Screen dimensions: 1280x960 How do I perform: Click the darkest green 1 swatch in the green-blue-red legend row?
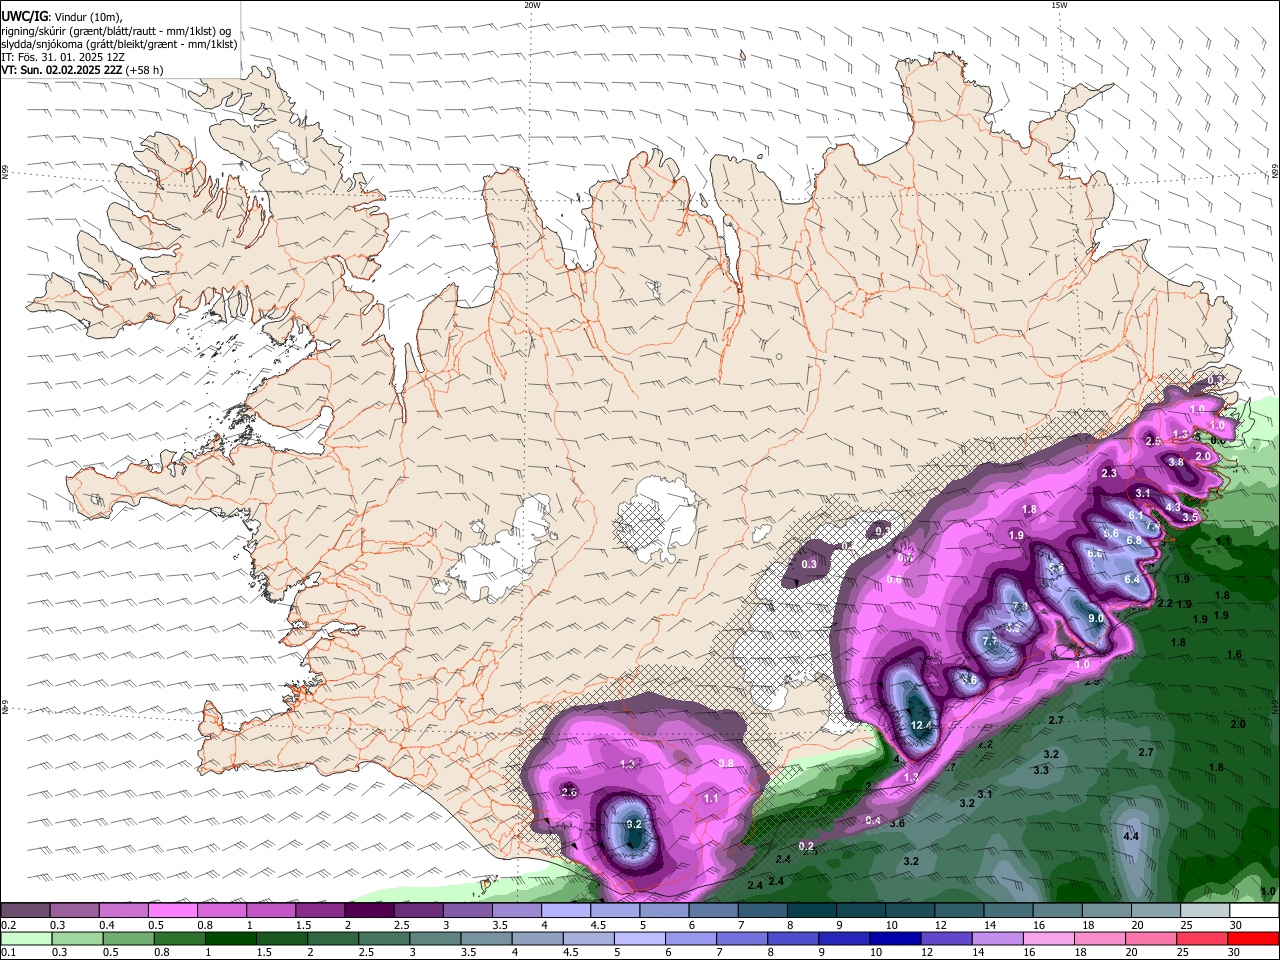(230, 938)
